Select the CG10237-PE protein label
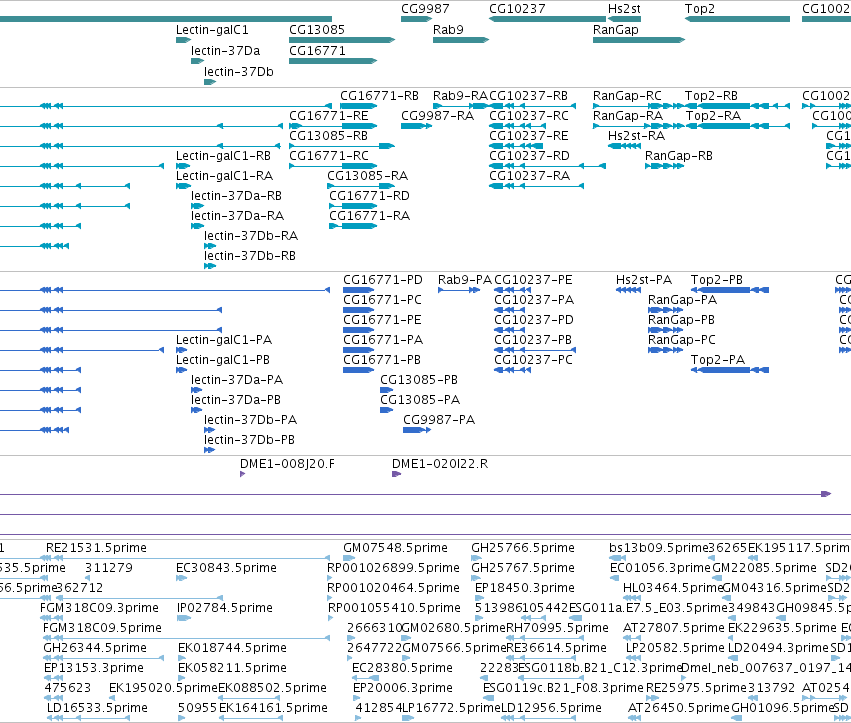This screenshot has height=723, width=851. [533, 280]
